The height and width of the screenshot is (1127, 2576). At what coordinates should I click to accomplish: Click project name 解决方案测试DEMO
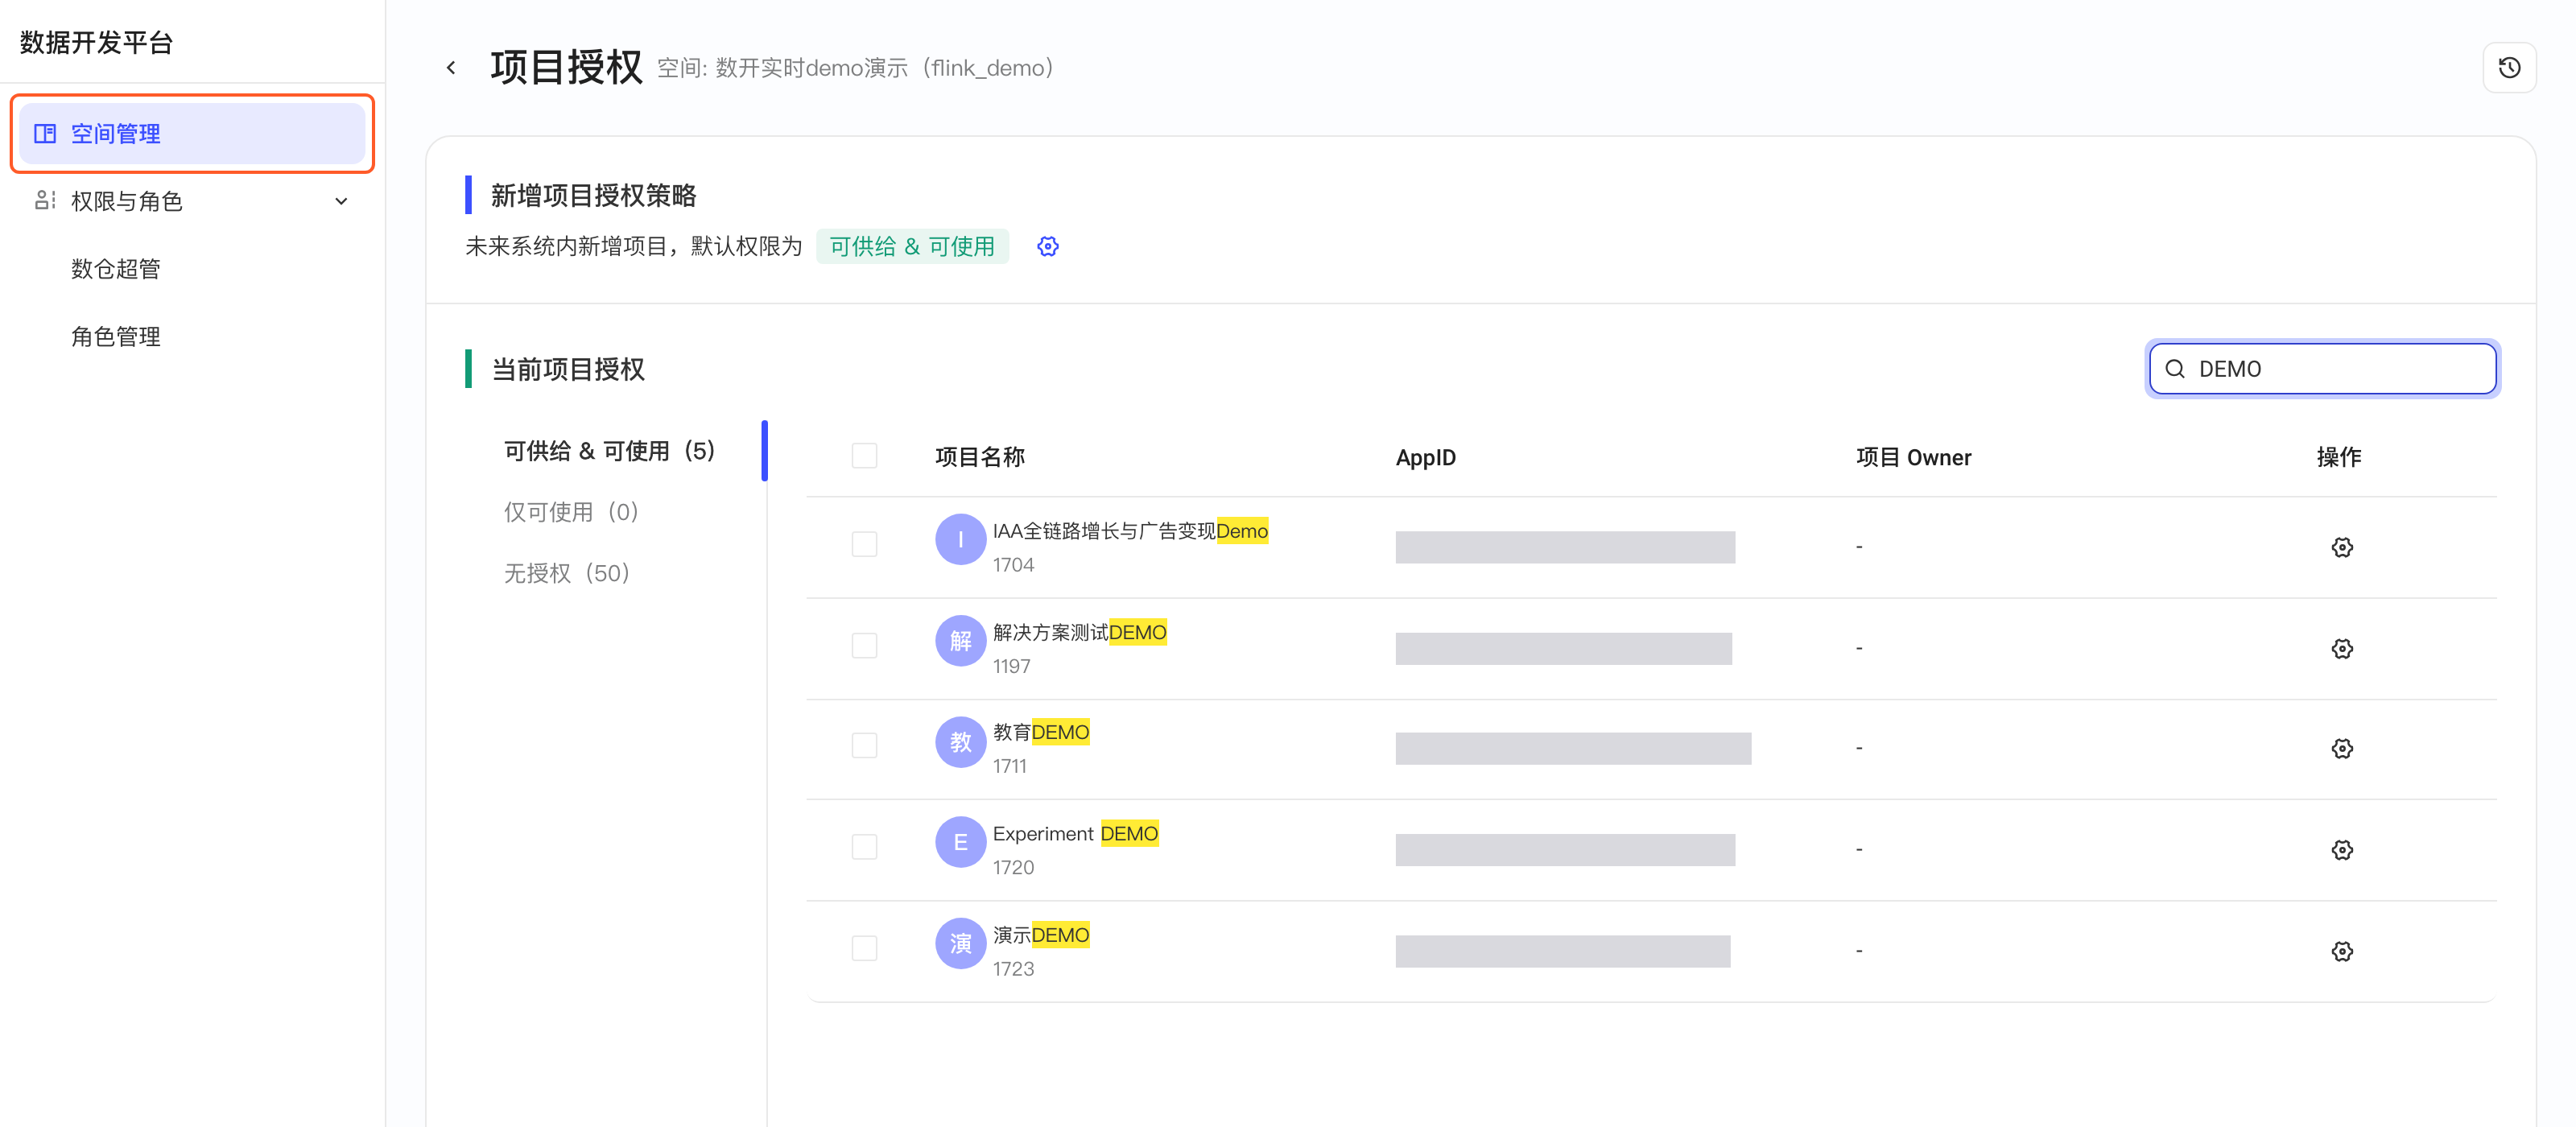point(1080,632)
